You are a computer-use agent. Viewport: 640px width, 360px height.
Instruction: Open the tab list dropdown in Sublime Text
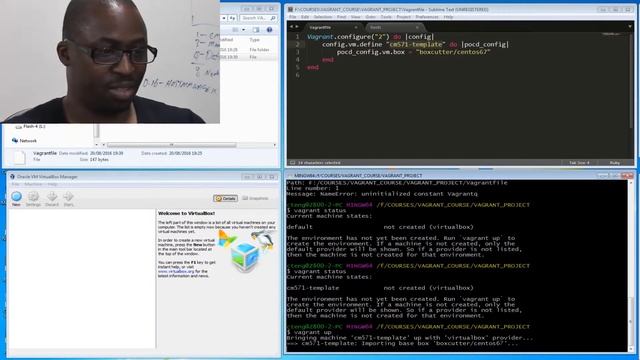[x=630, y=27]
